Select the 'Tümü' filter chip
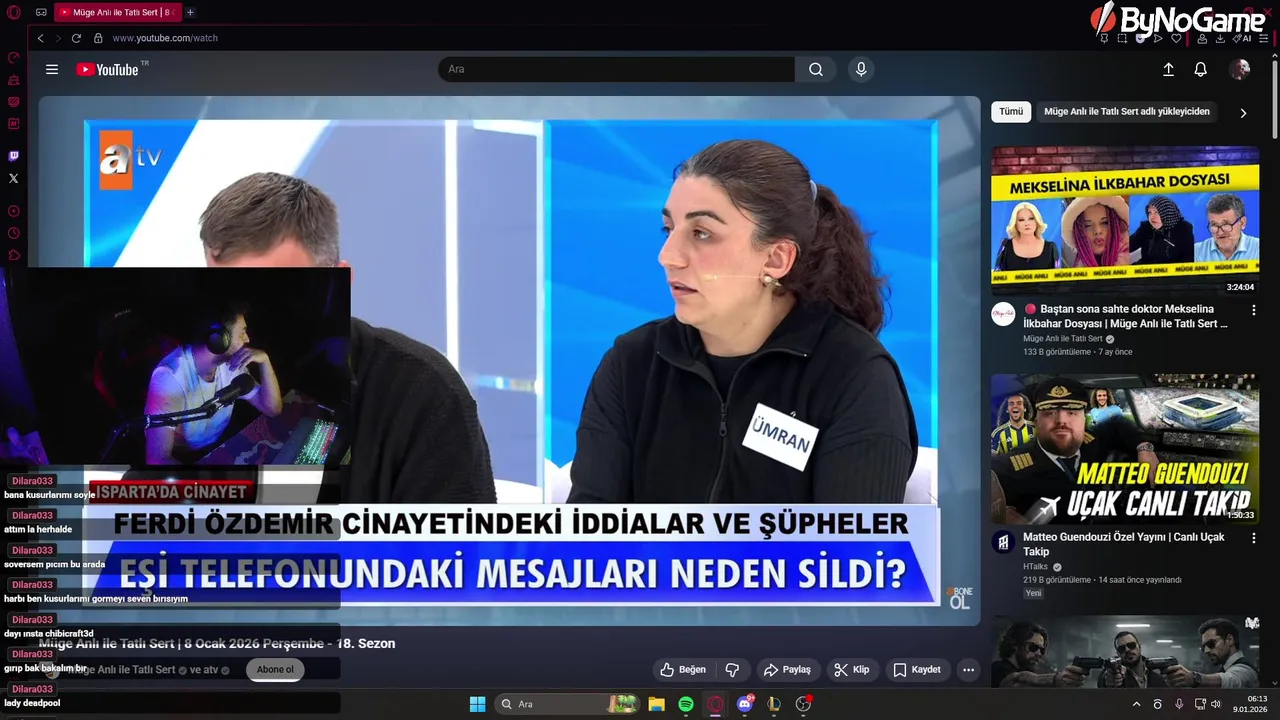The height and width of the screenshot is (720, 1280). 1011,112
